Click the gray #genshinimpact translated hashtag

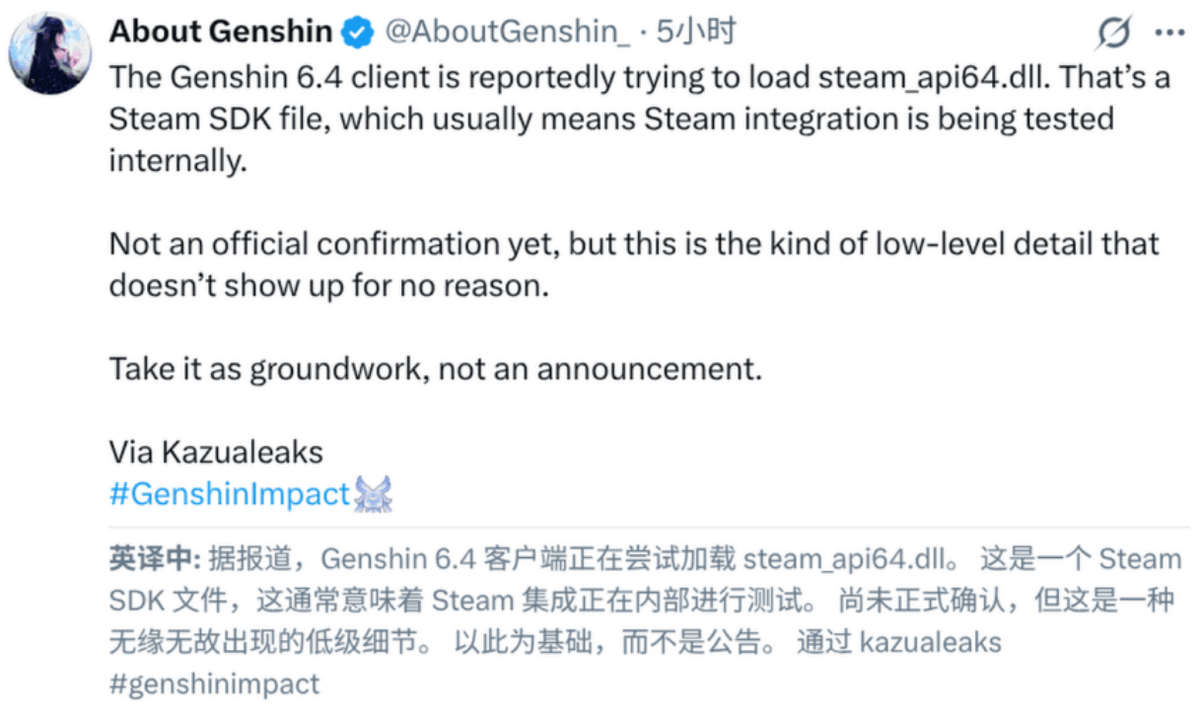coord(214,684)
